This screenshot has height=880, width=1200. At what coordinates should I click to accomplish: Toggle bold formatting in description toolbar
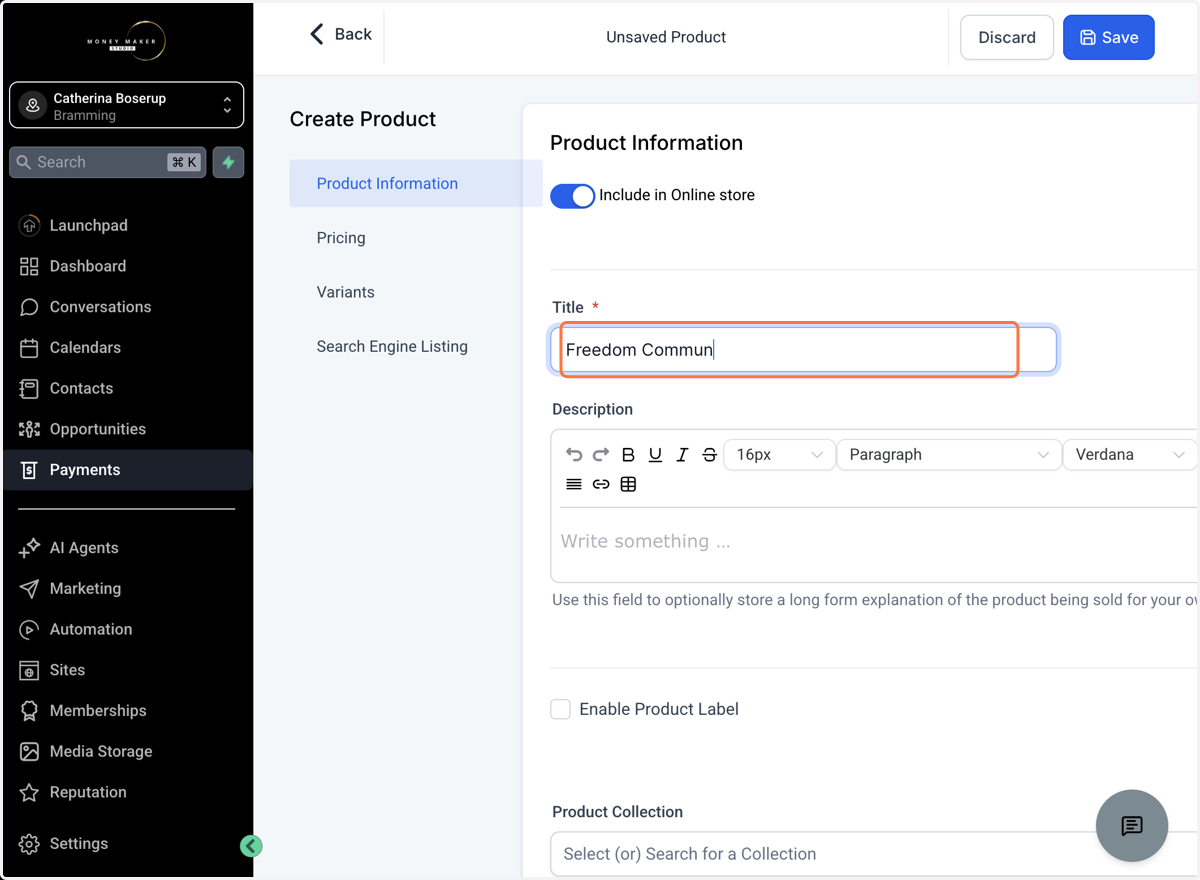point(628,454)
